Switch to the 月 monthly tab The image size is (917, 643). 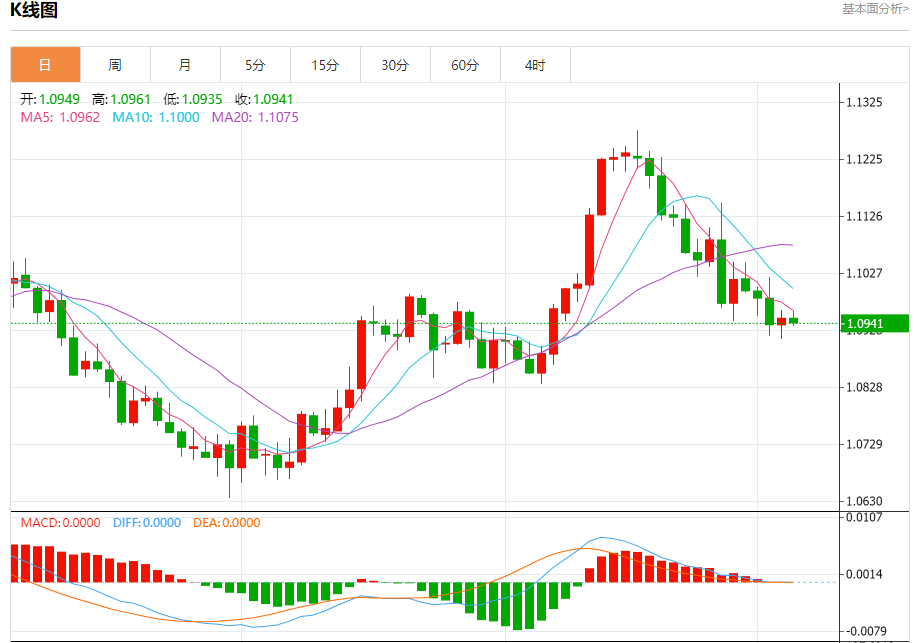coord(185,65)
